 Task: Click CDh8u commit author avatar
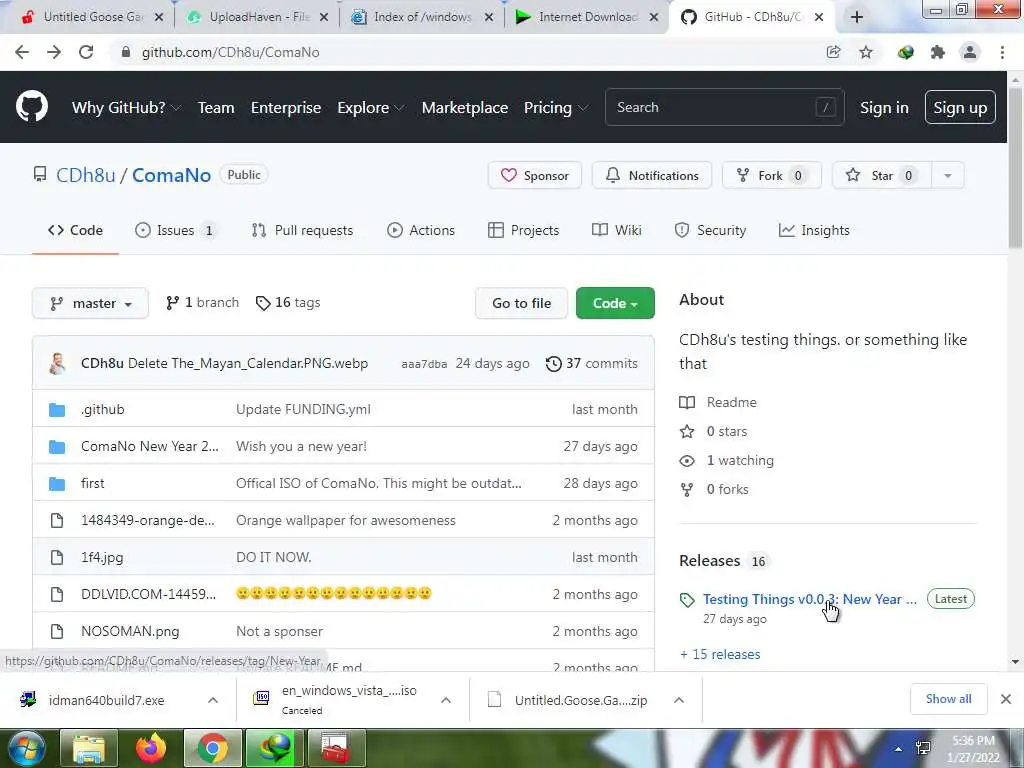[x=57, y=363]
